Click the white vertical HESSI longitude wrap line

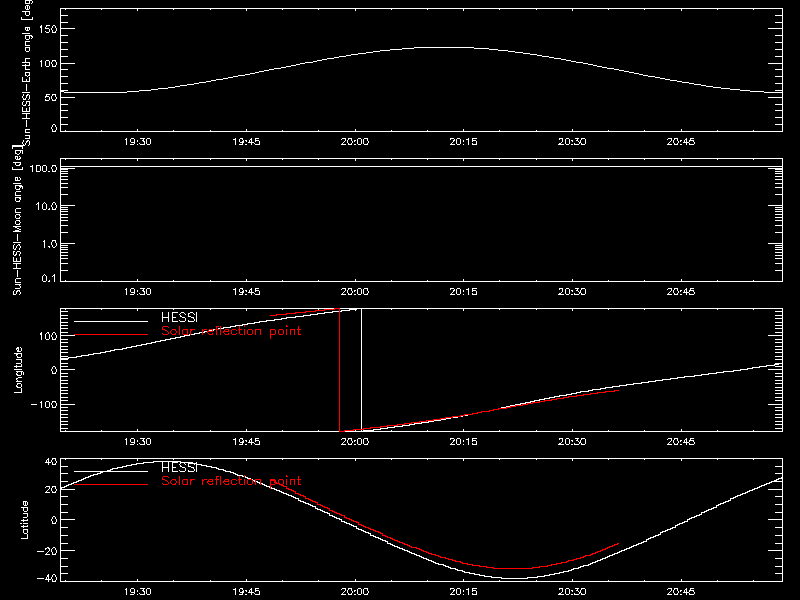361,370
